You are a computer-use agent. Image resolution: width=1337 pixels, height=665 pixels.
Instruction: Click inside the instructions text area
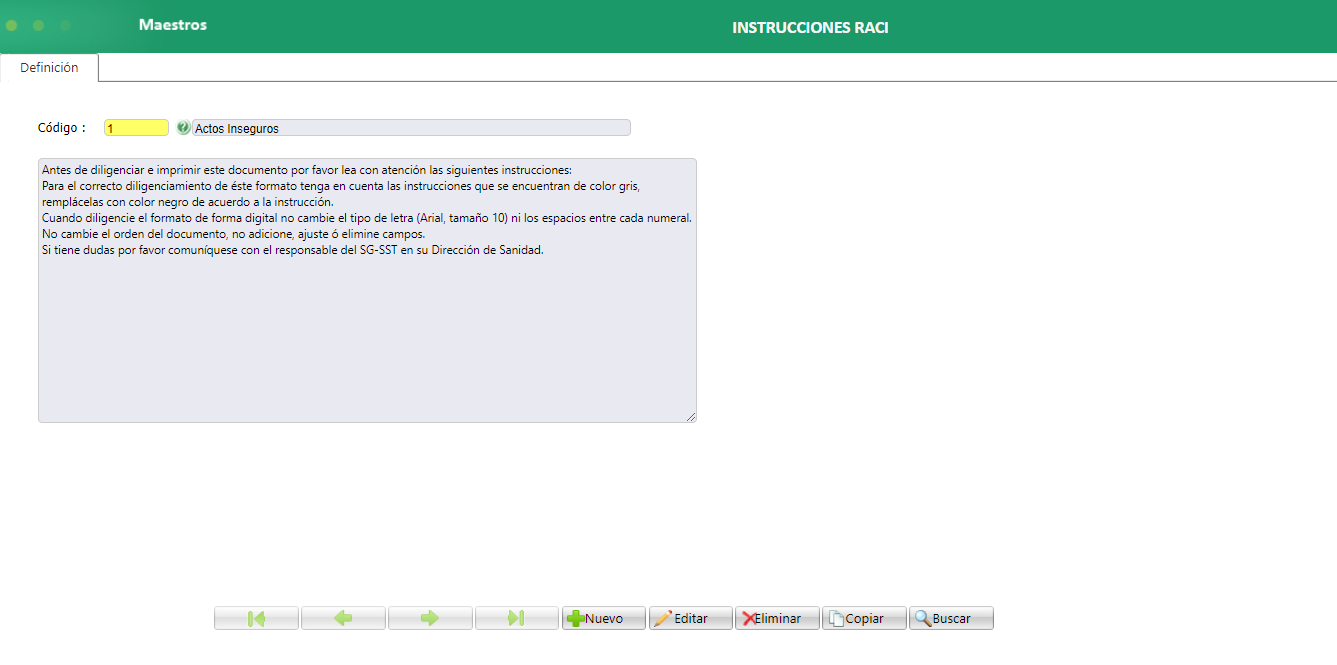[x=367, y=290]
